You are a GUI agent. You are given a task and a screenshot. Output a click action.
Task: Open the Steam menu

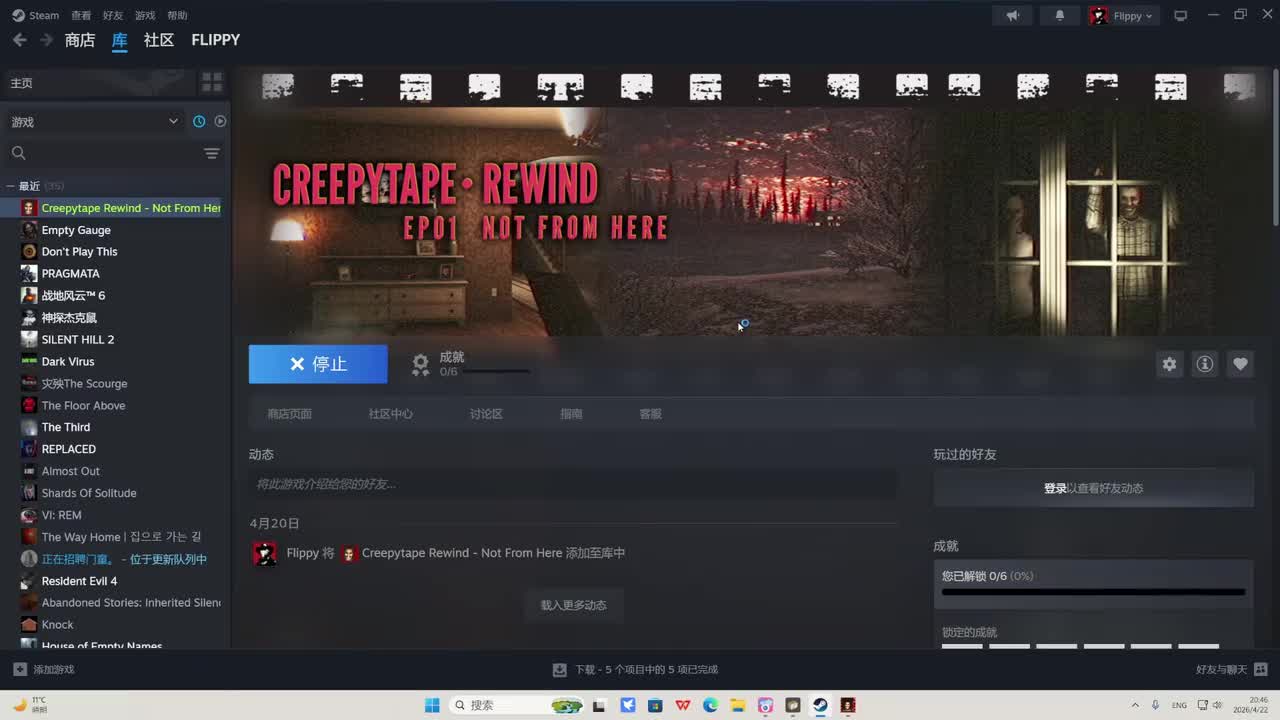click(x=35, y=16)
